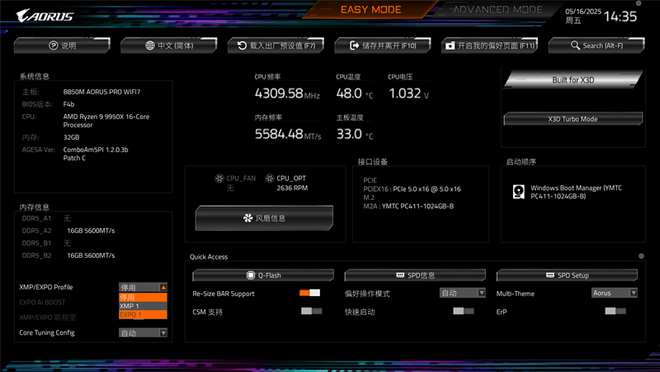Expand the Multi-Theme Aorus dropdown
This screenshot has height=372, width=660.
(x=614, y=293)
